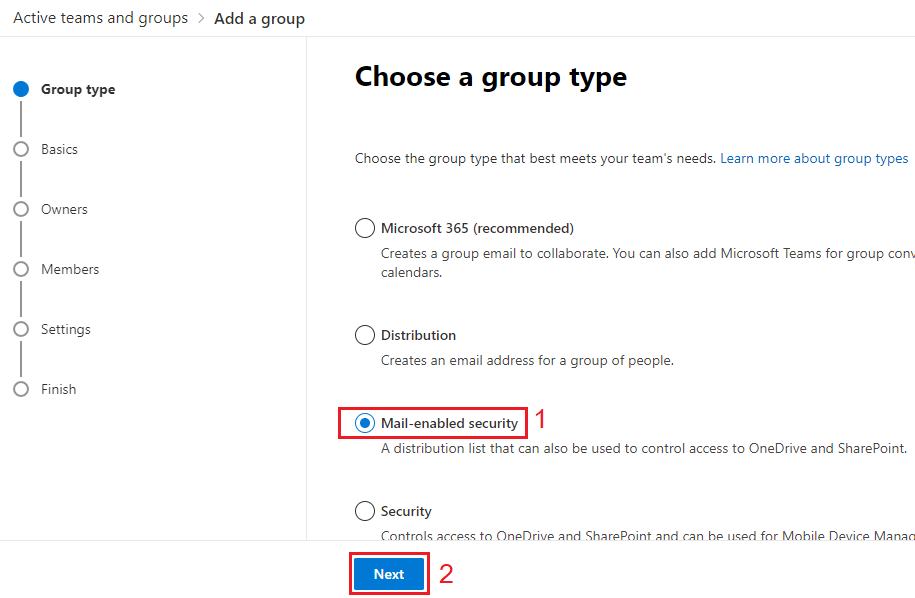The image size is (915, 598).
Task: Go to the Members step label
Action: tap(70, 269)
